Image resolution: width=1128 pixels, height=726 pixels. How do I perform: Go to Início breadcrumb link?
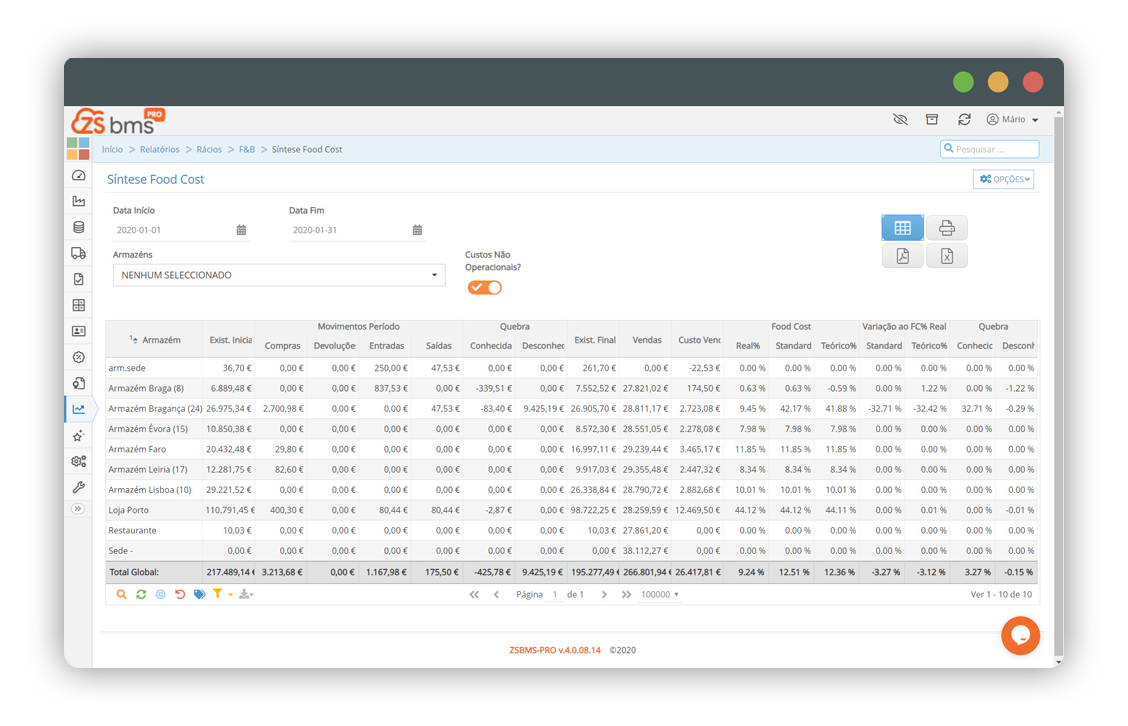tap(112, 150)
